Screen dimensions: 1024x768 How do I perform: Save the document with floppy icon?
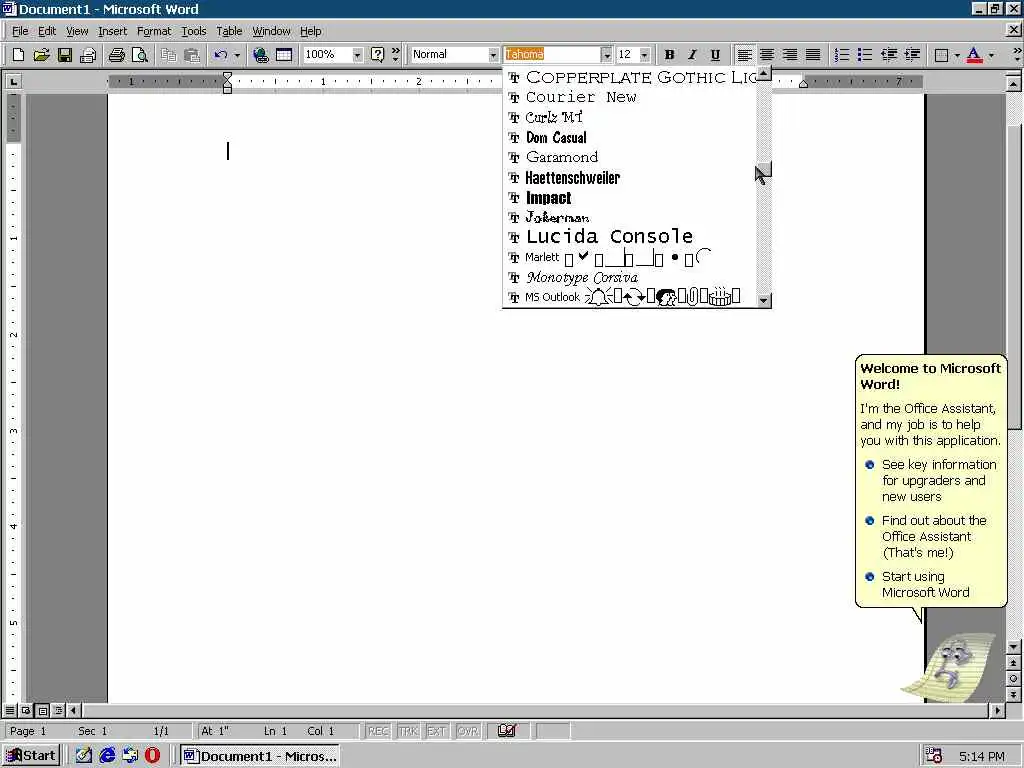[65, 55]
